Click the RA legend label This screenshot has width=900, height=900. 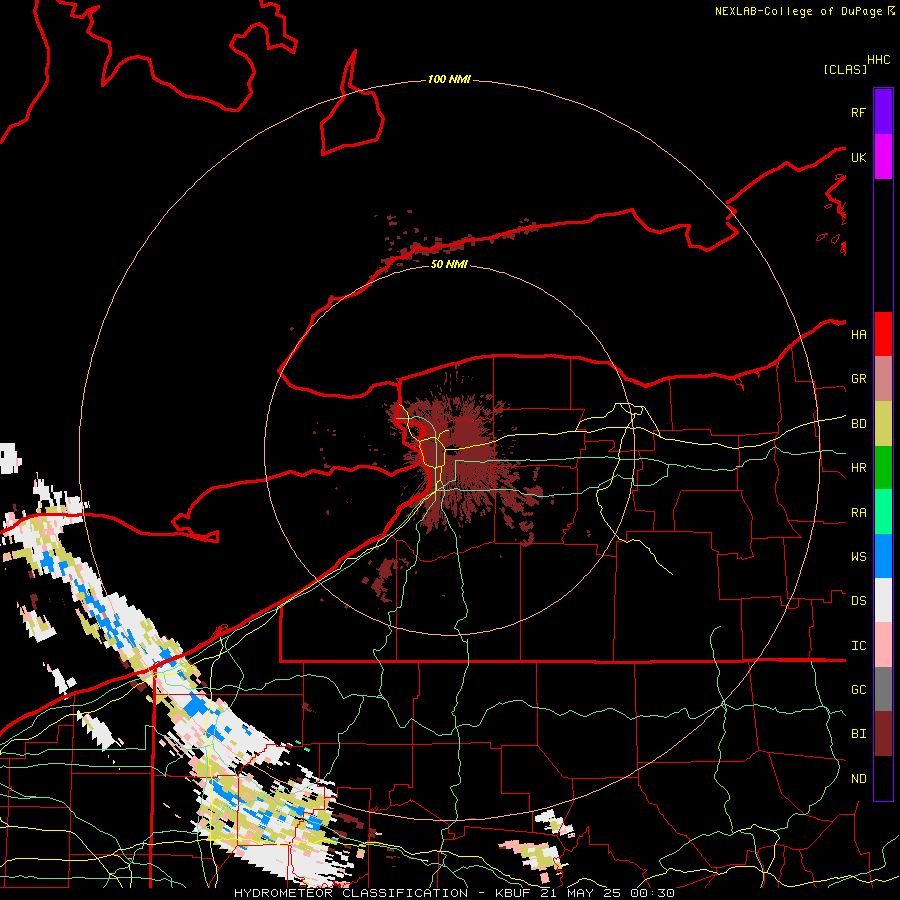[859, 513]
